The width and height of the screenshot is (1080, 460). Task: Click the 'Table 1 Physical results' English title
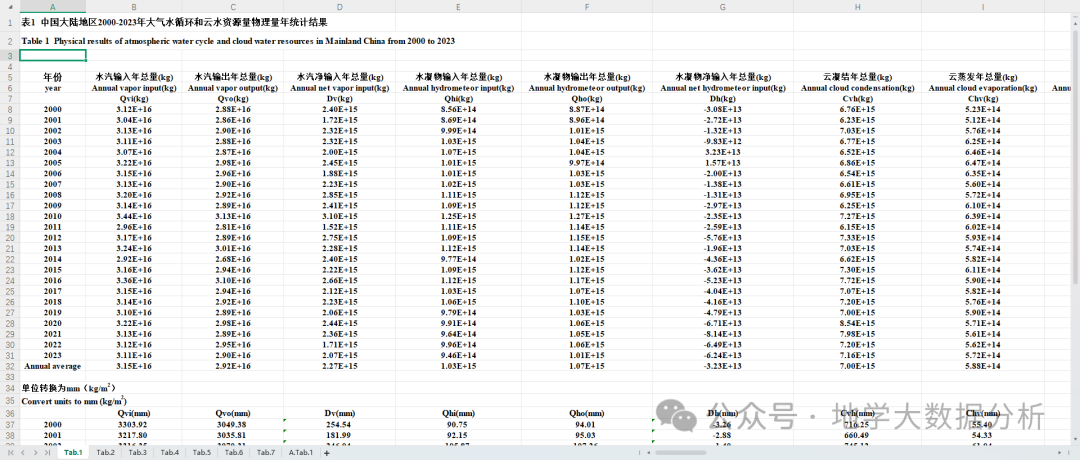(238, 41)
